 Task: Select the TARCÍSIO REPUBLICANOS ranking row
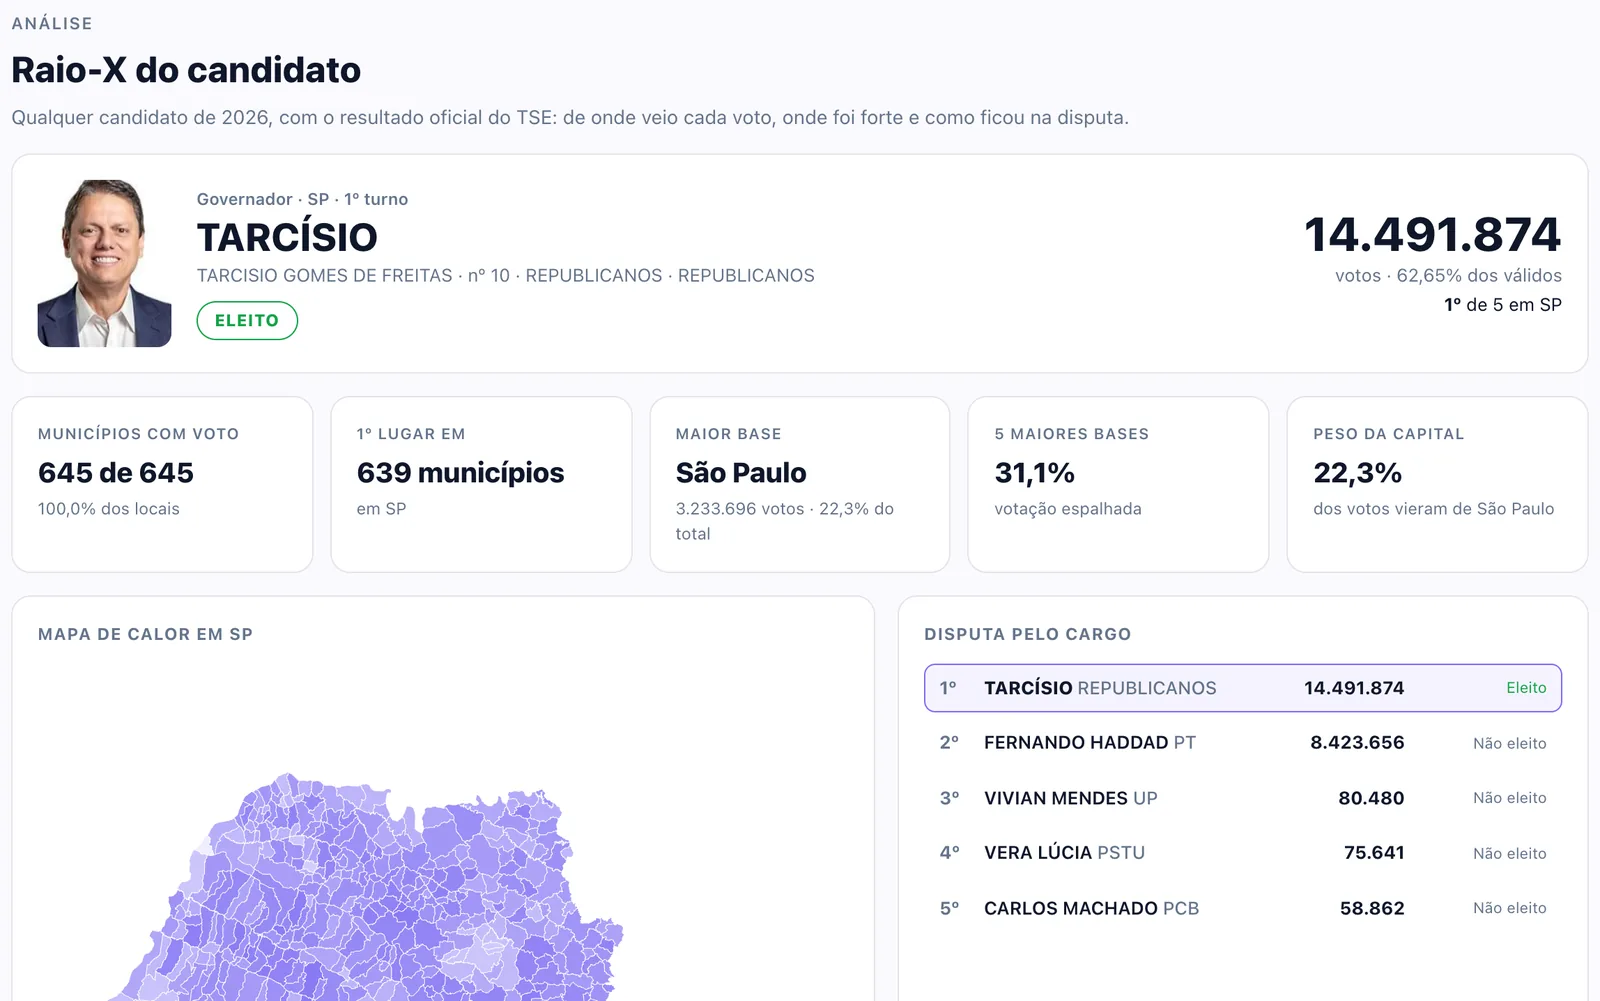pos(1242,688)
